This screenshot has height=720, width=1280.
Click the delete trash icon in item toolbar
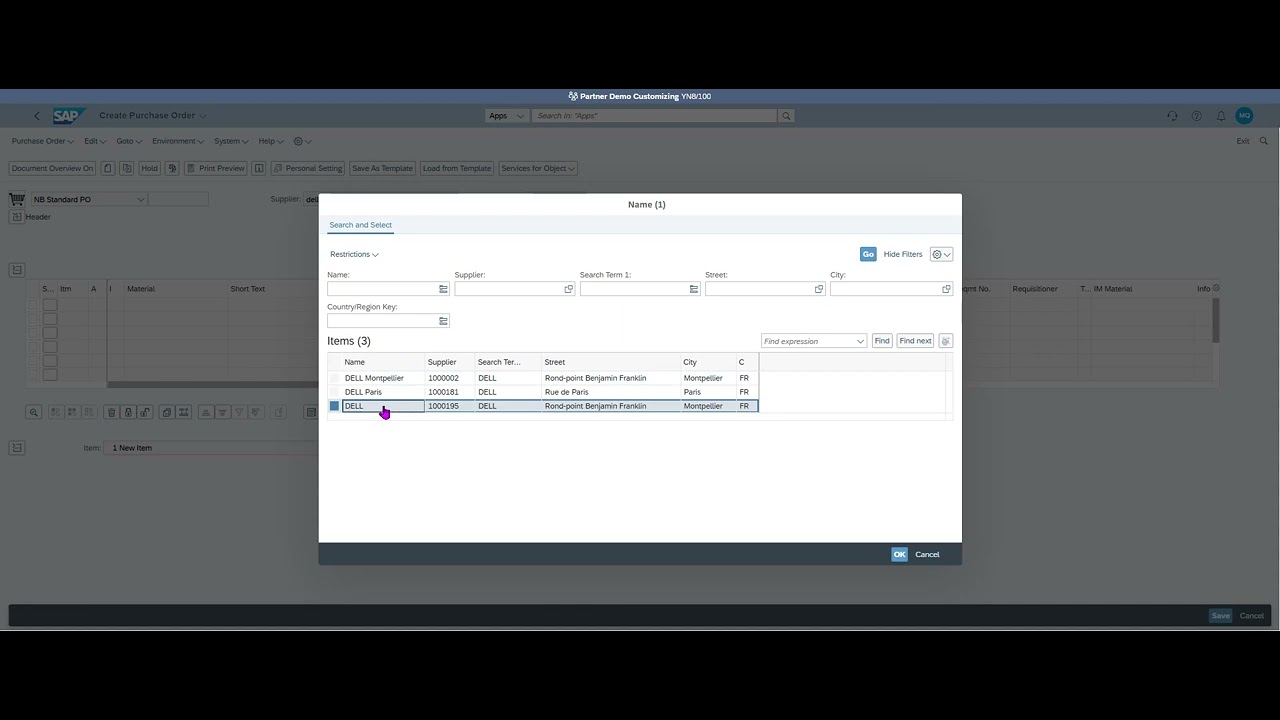tap(112, 412)
